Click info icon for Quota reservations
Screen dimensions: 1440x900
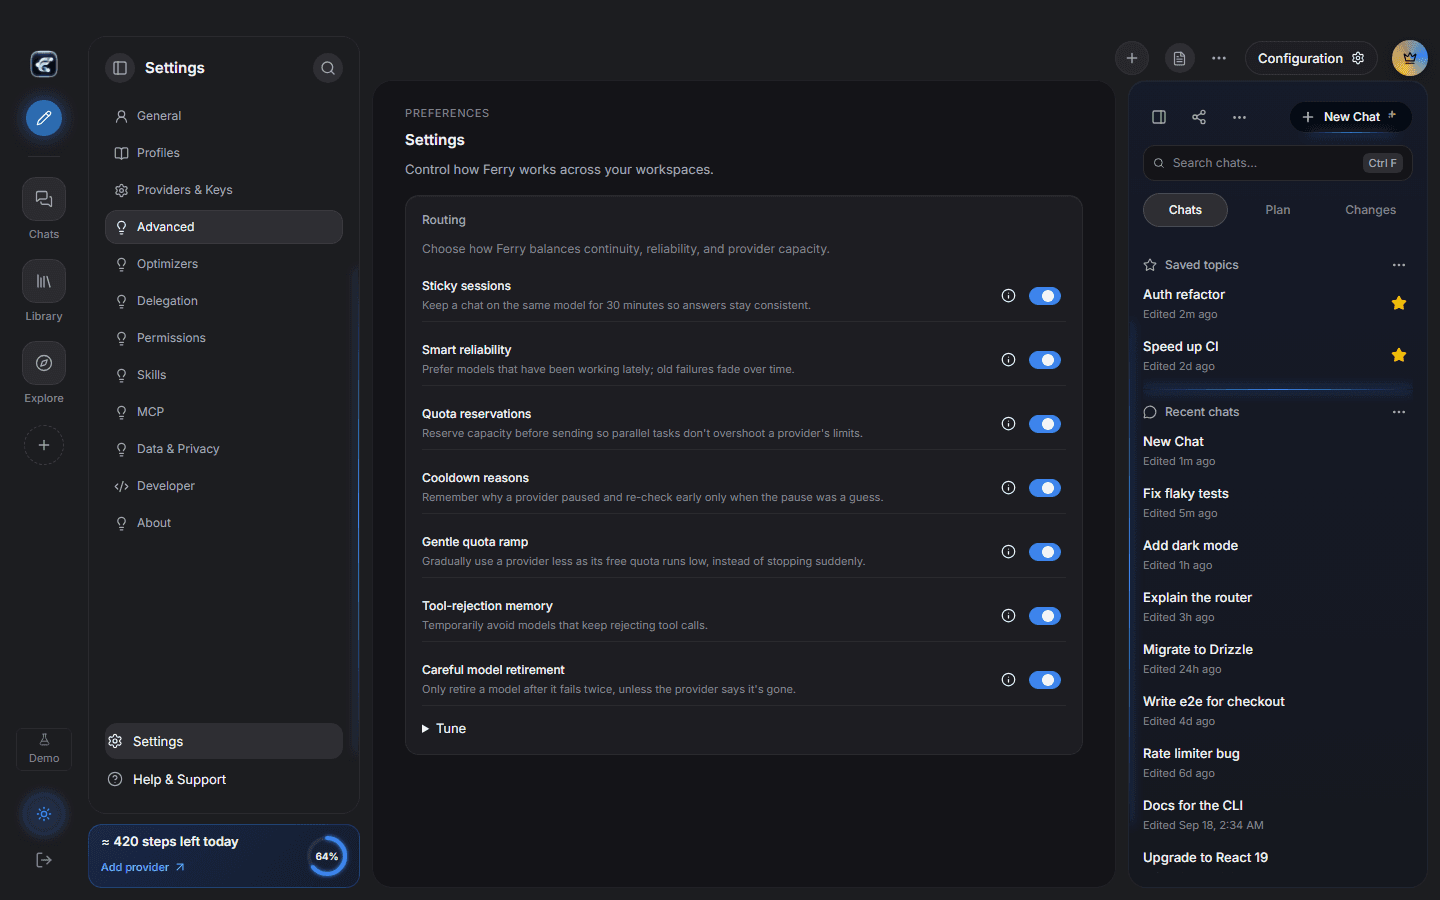(x=1008, y=424)
